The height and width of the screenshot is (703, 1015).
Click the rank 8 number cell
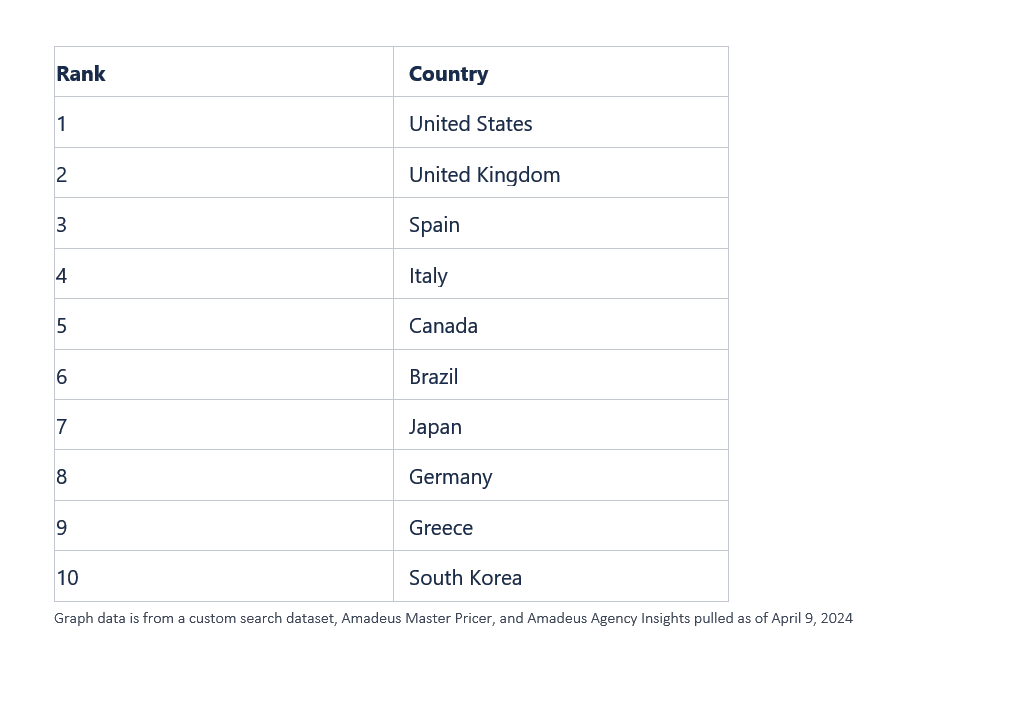(62, 477)
